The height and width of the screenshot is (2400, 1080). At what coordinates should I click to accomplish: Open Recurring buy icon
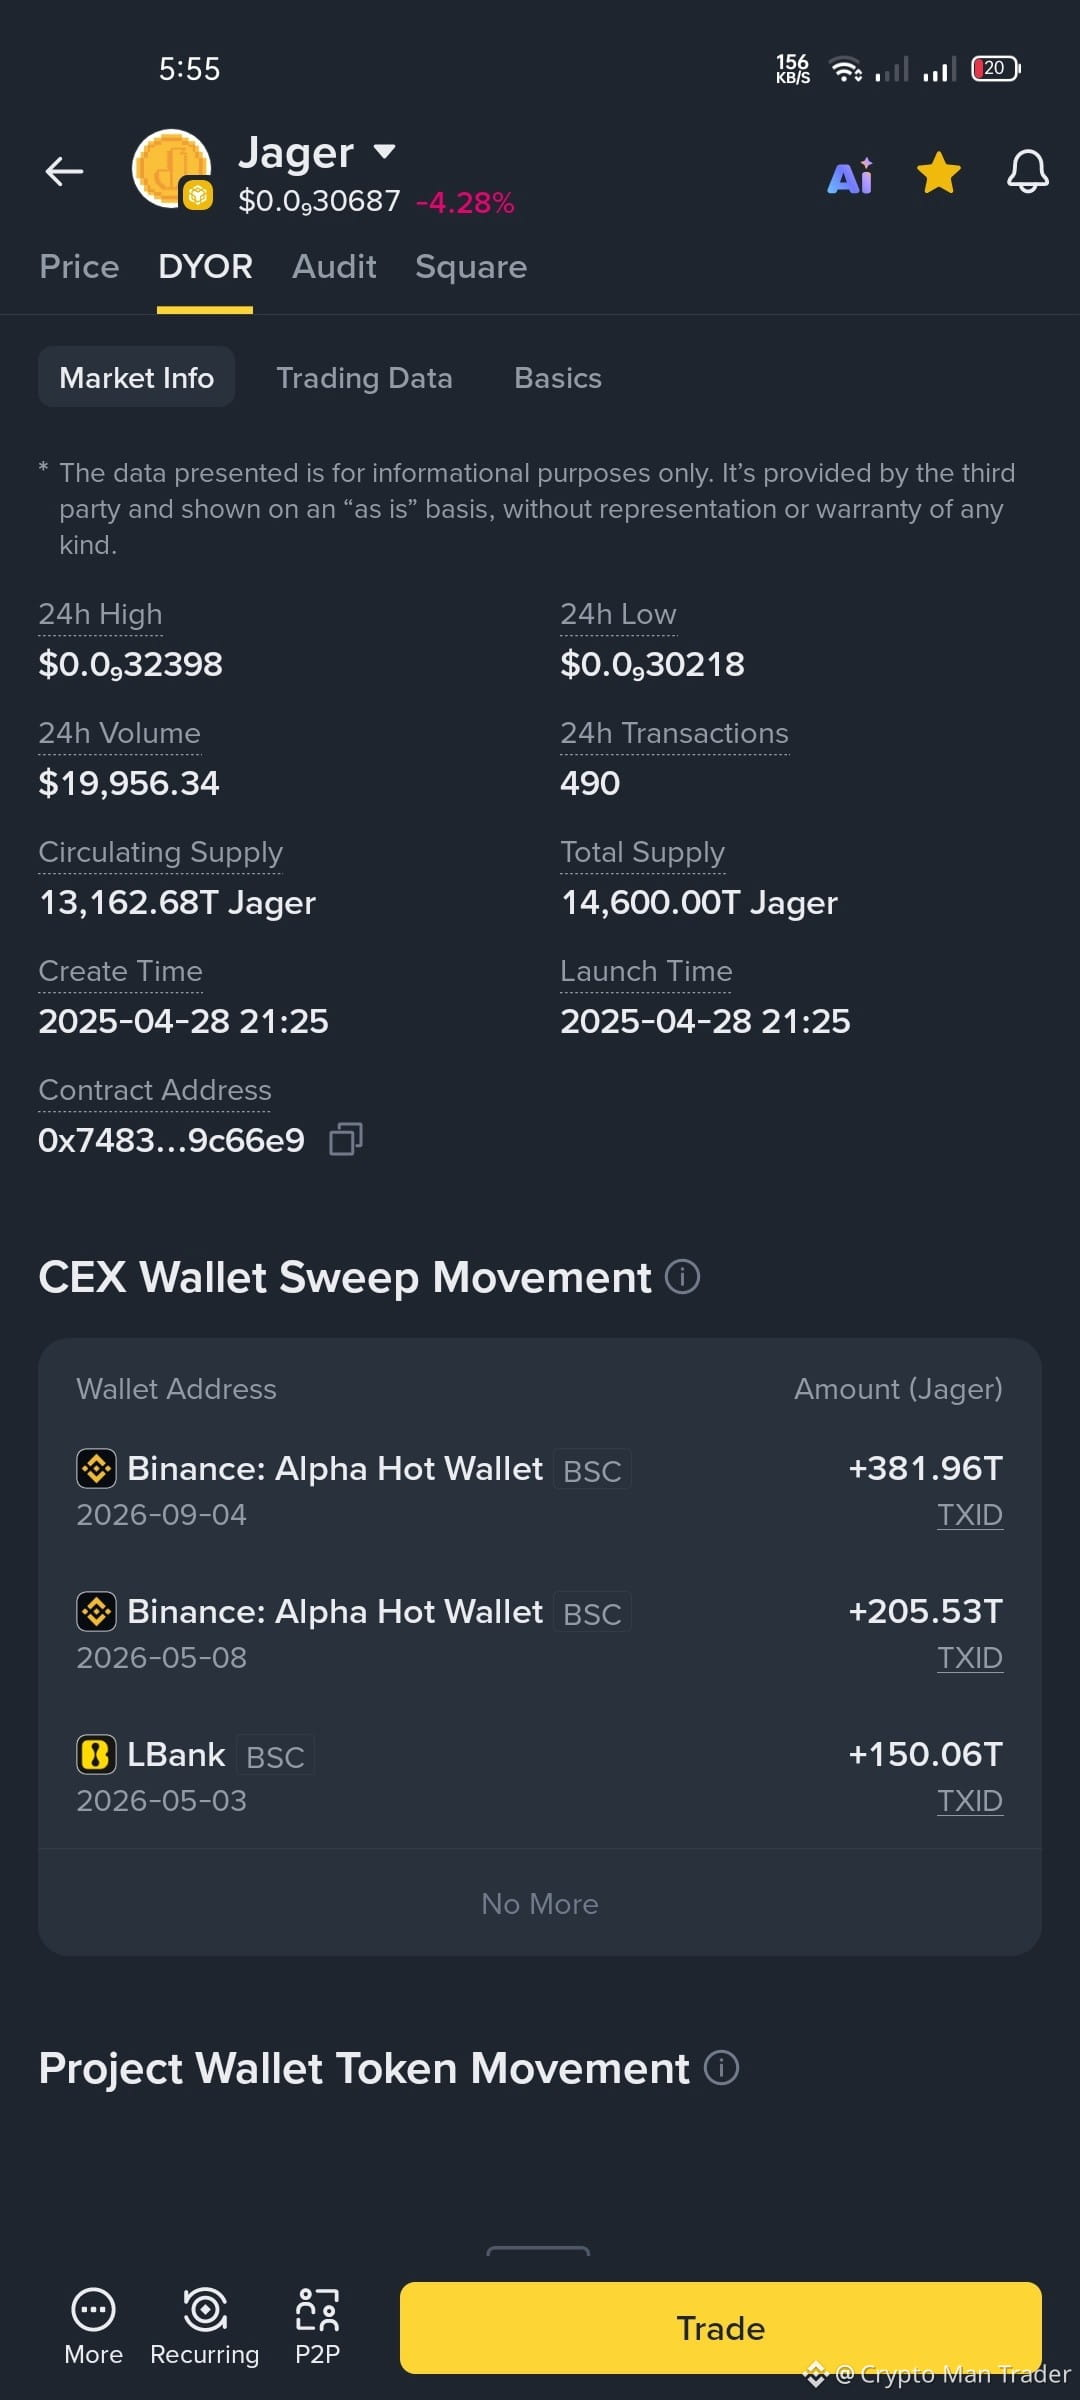(205, 2310)
